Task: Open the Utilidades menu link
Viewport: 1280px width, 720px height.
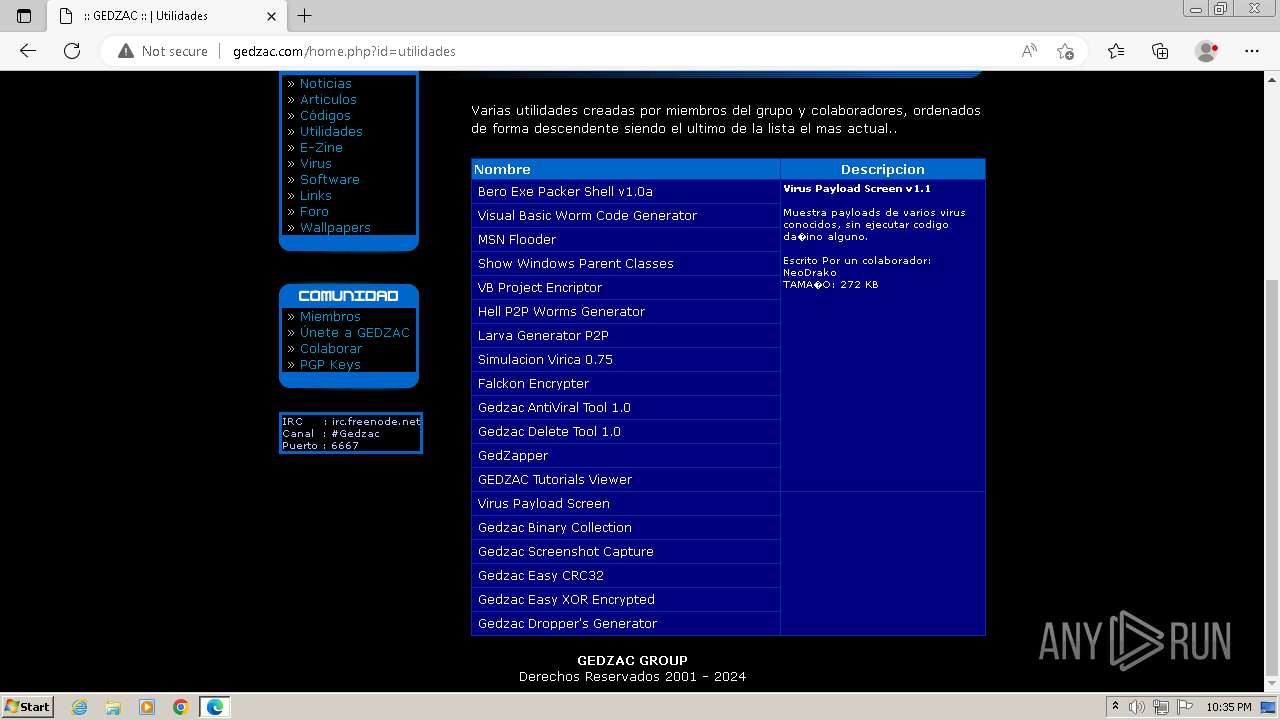Action: coord(331,131)
